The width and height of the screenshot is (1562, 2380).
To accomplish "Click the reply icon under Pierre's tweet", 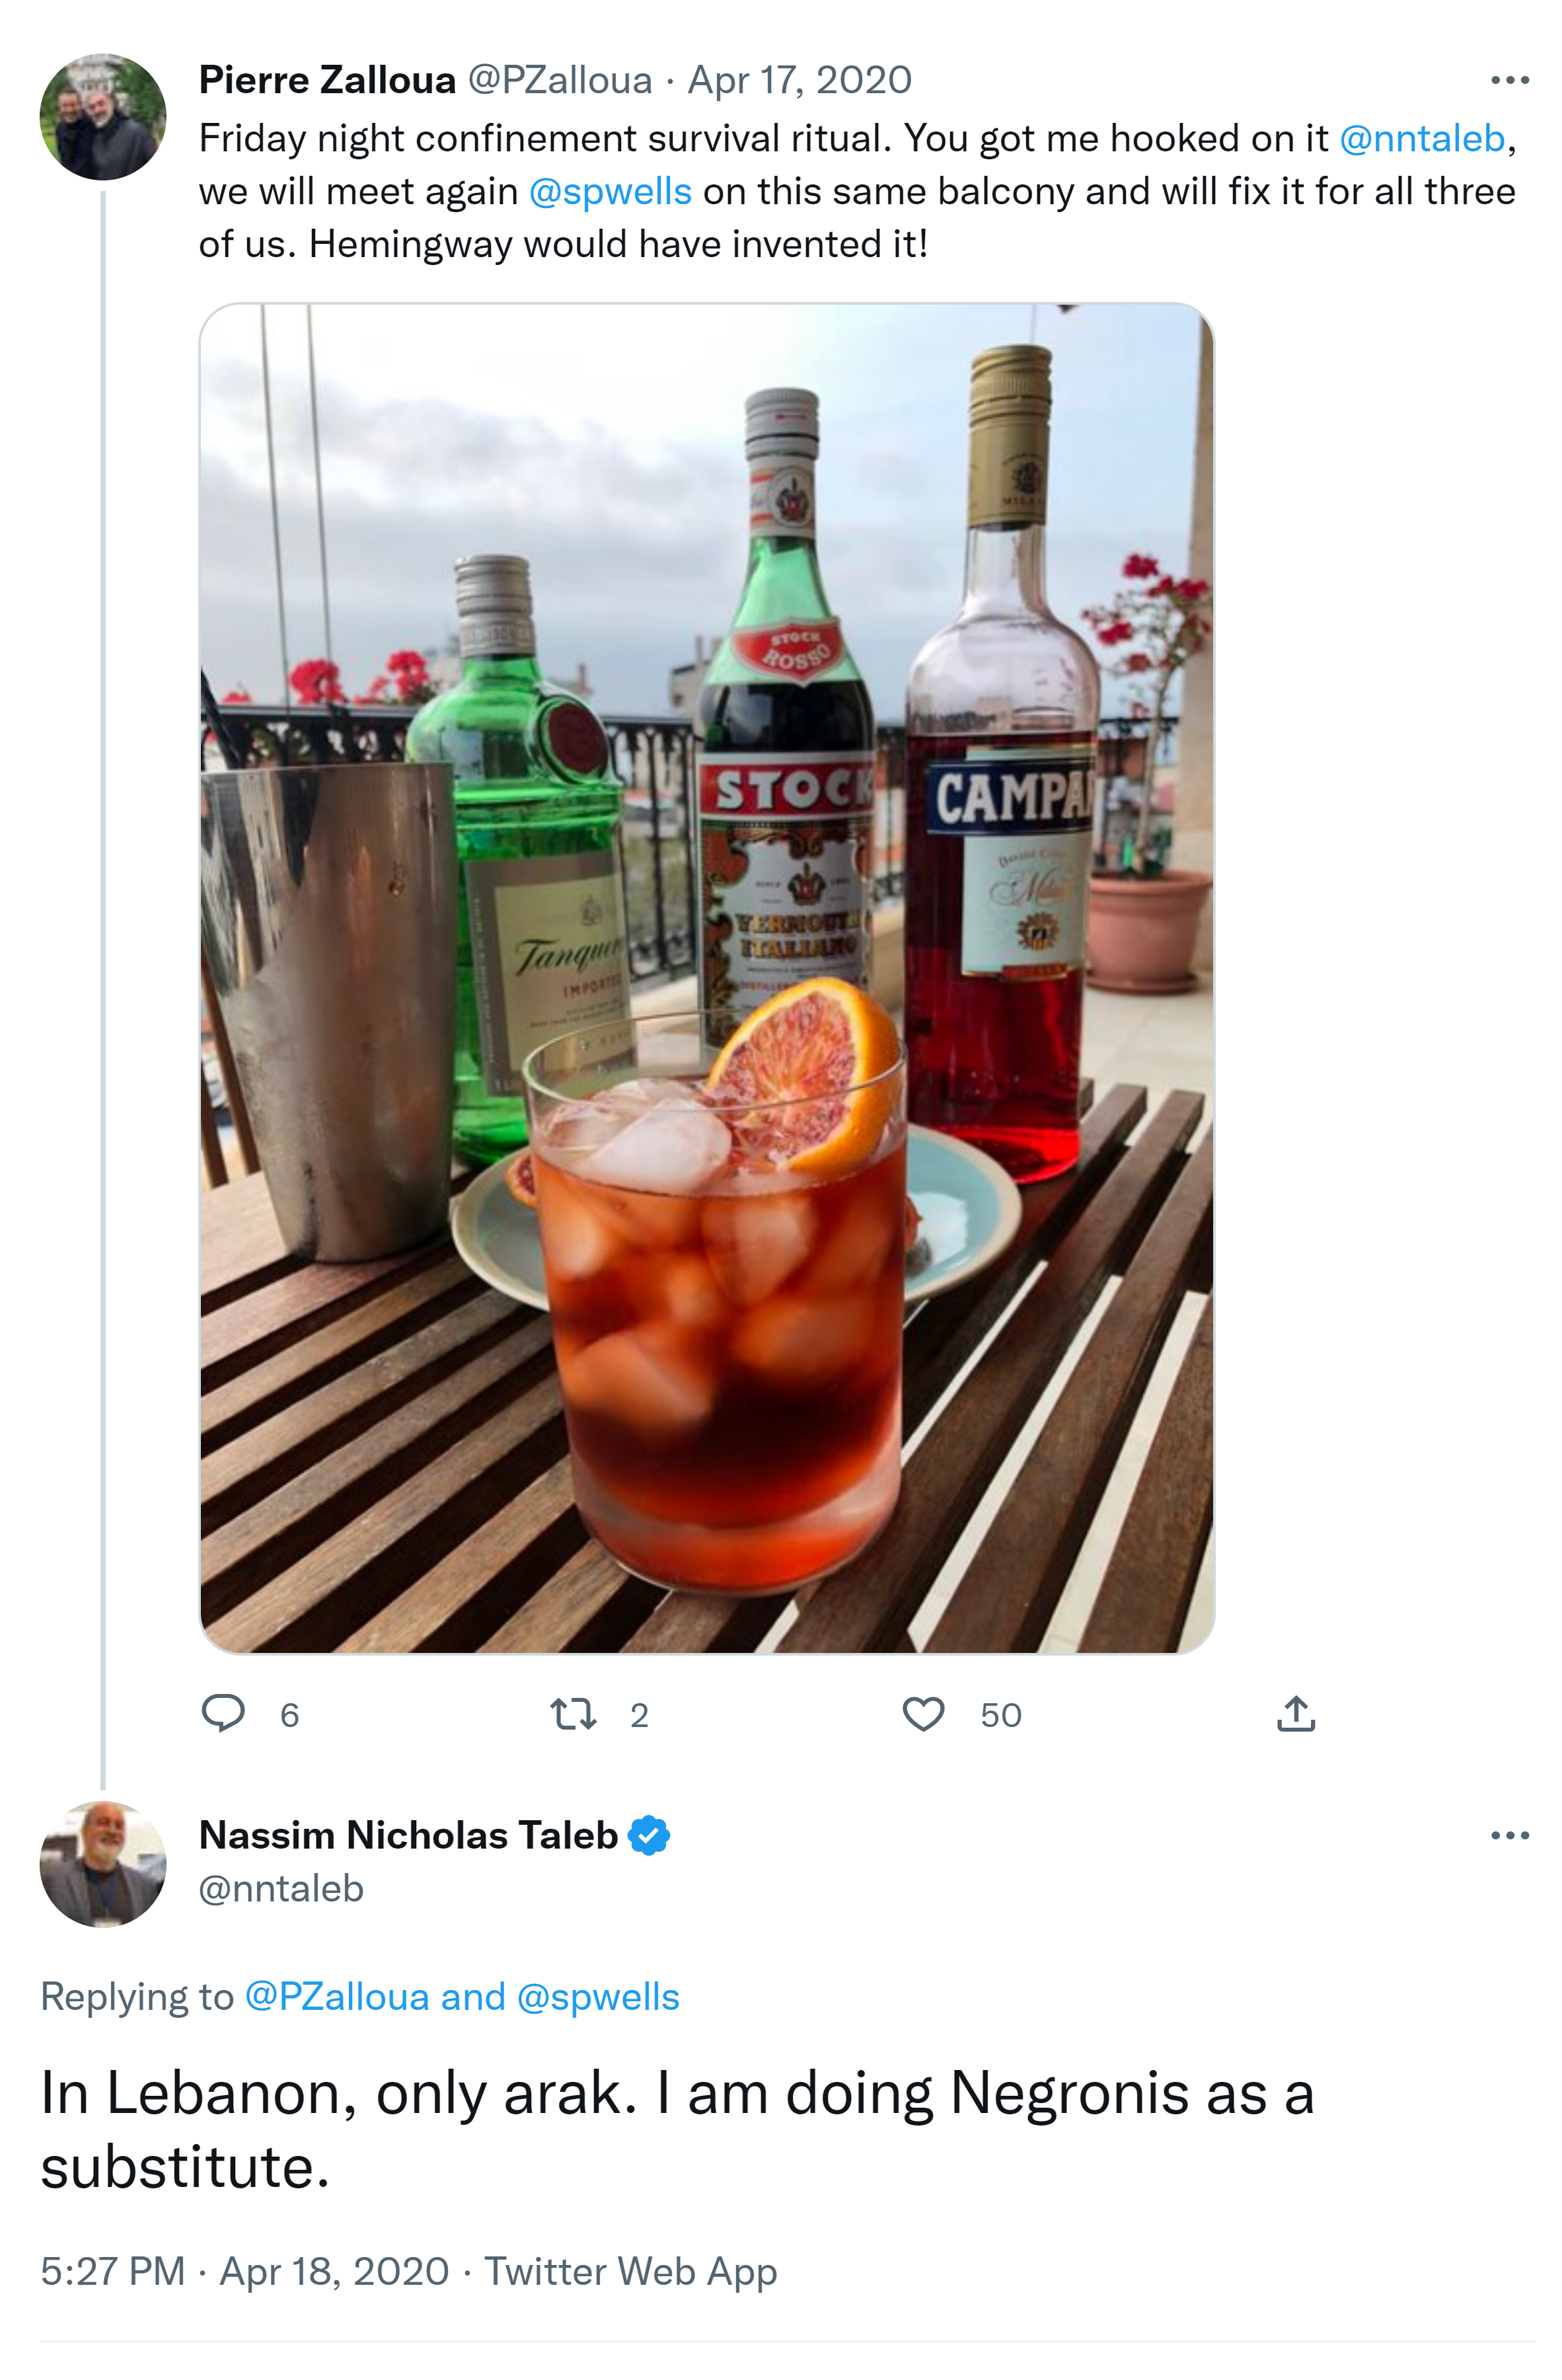I will (x=223, y=1713).
